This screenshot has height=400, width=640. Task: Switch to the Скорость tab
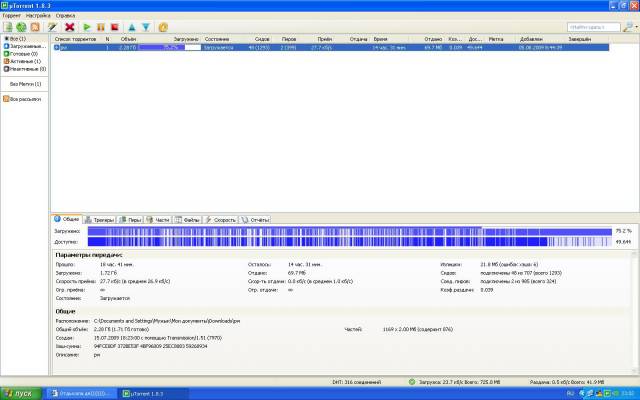point(220,220)
